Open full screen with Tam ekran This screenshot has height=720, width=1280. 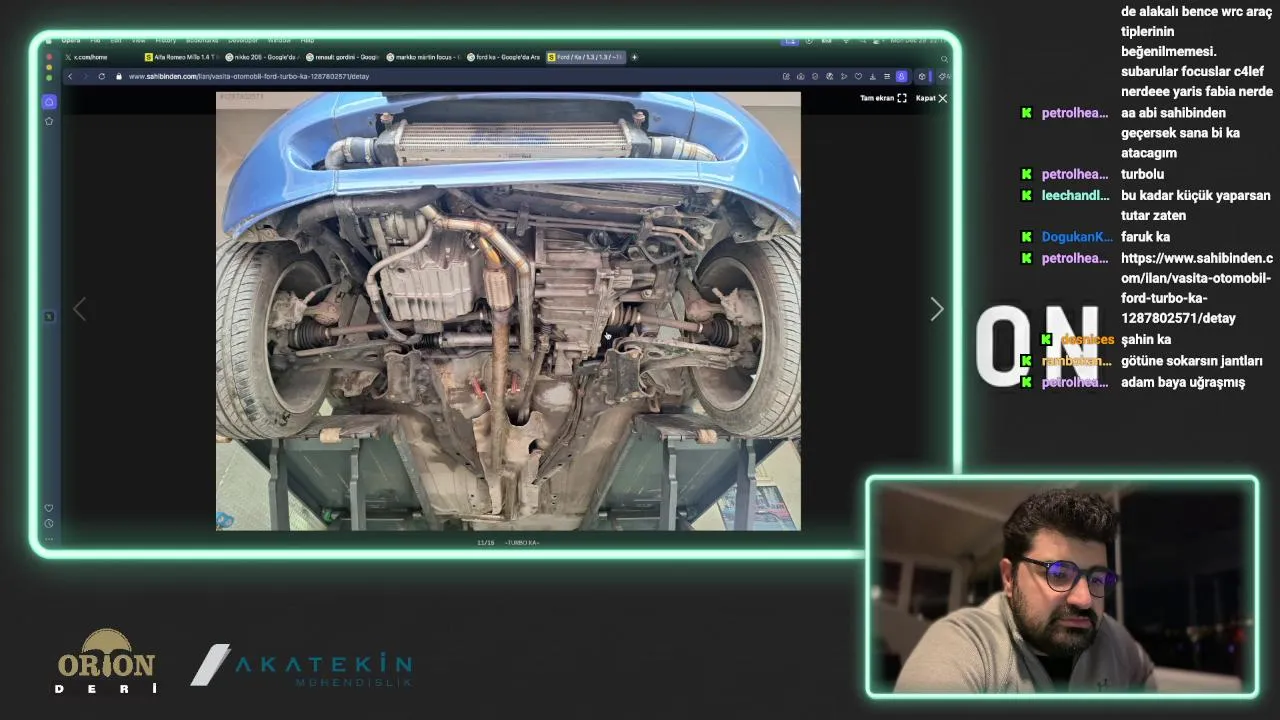pos(883,98)
